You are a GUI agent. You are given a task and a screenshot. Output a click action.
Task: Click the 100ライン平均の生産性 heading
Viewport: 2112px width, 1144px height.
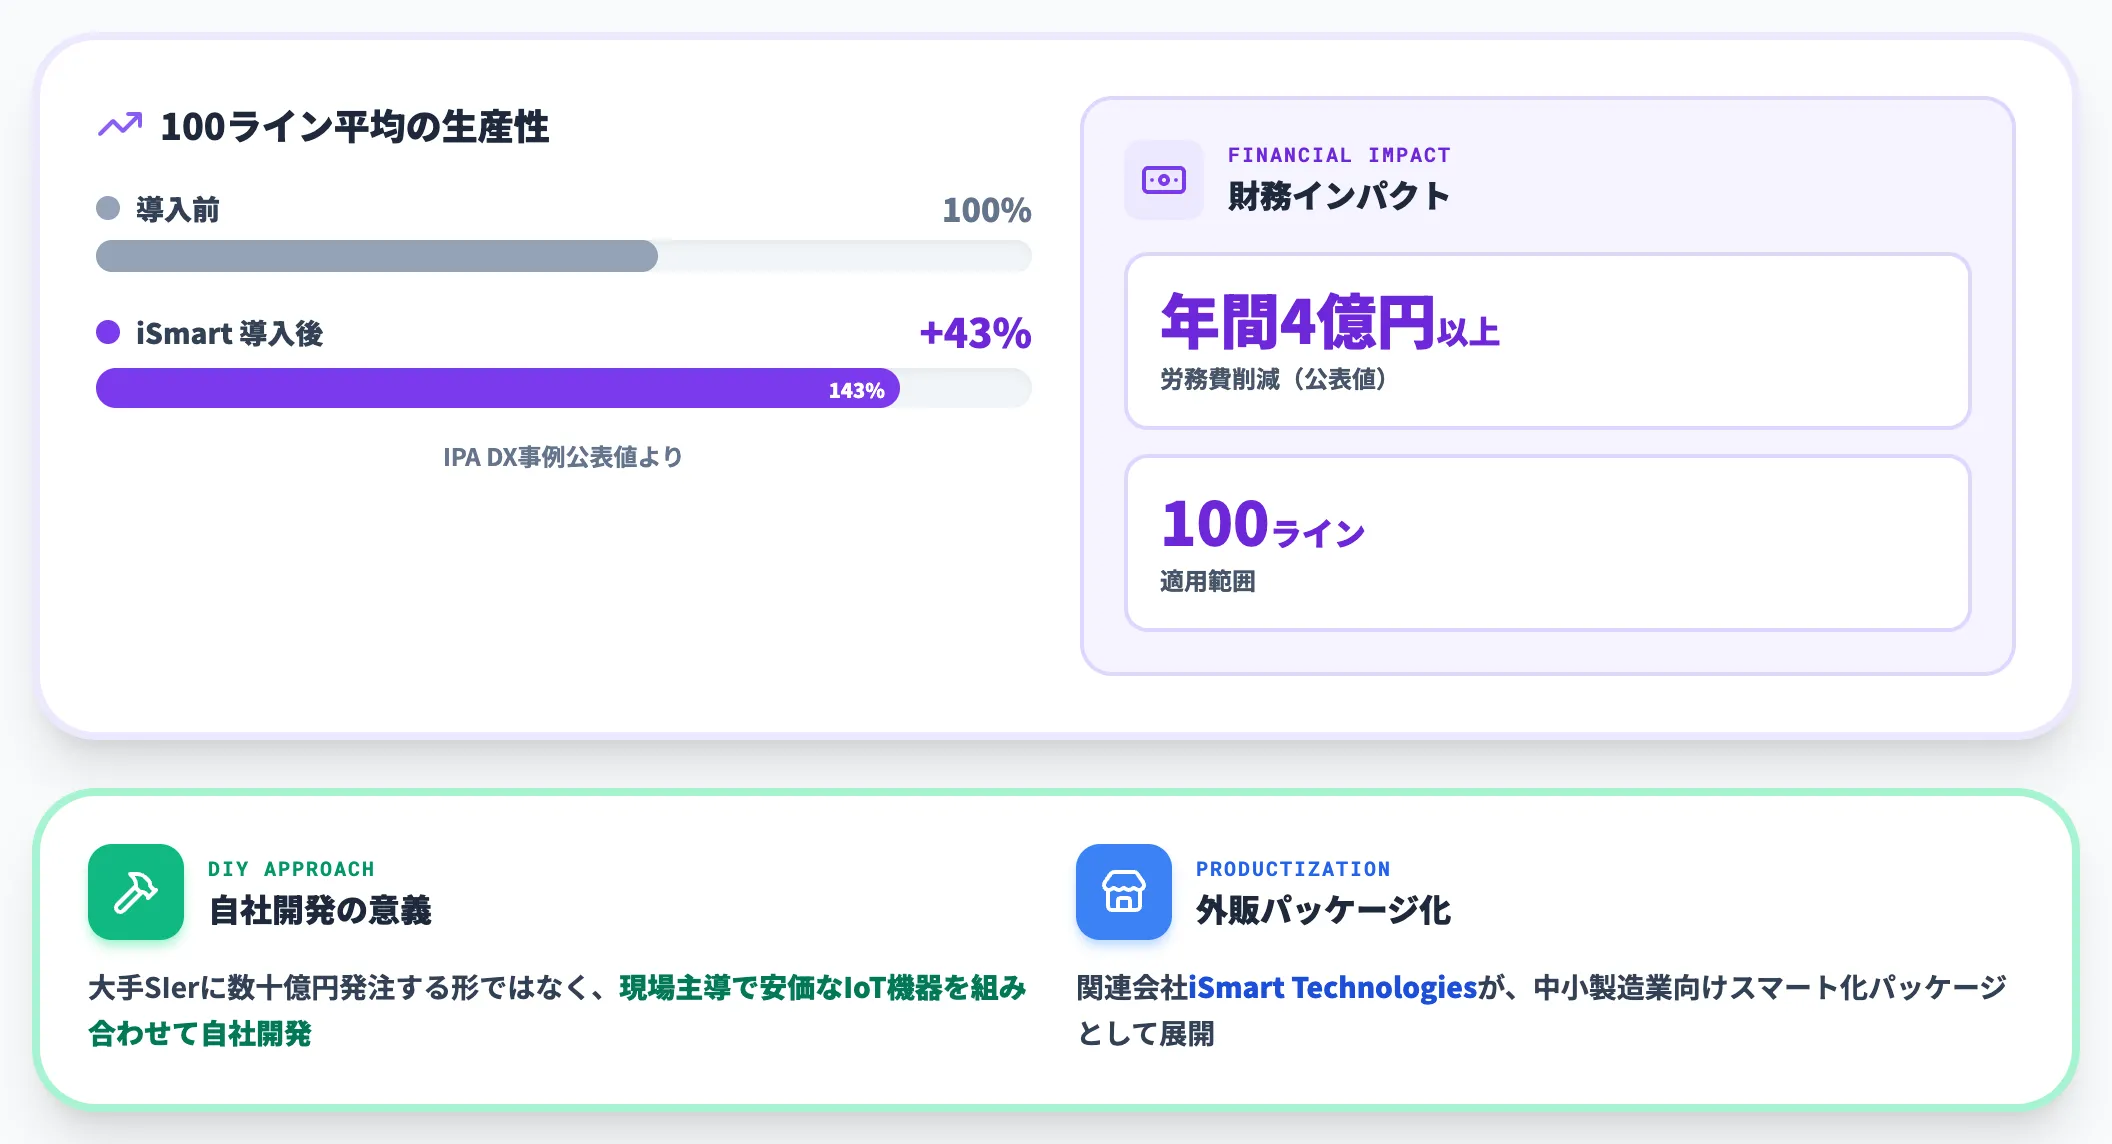click(x=355, y=126)
